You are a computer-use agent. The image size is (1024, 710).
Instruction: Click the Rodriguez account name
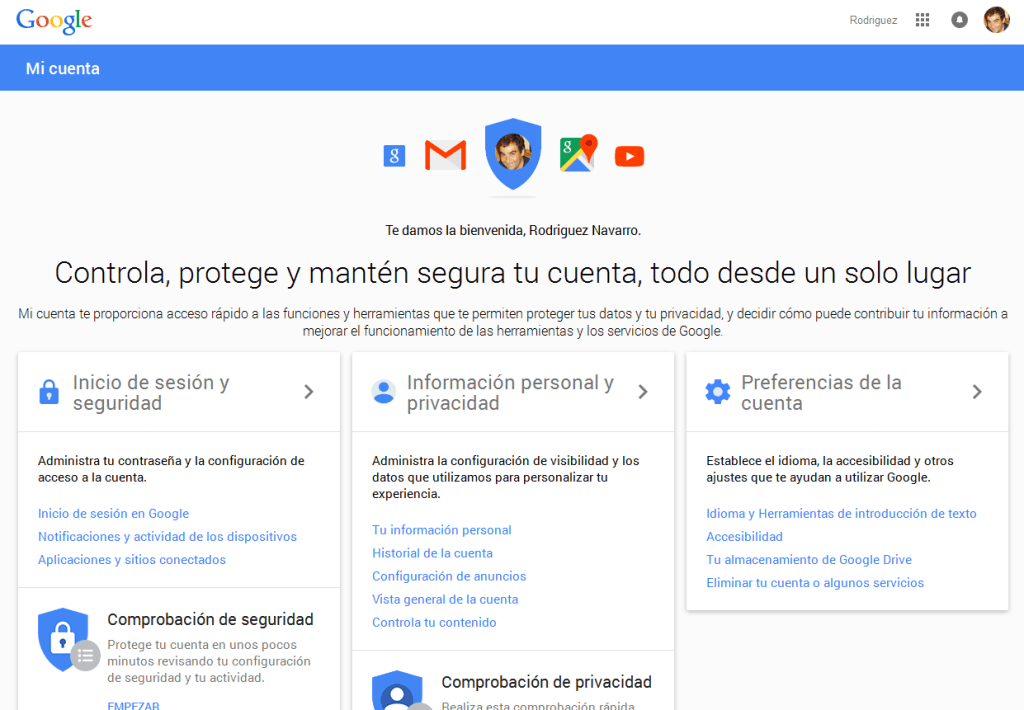click(x=872, y=19)
